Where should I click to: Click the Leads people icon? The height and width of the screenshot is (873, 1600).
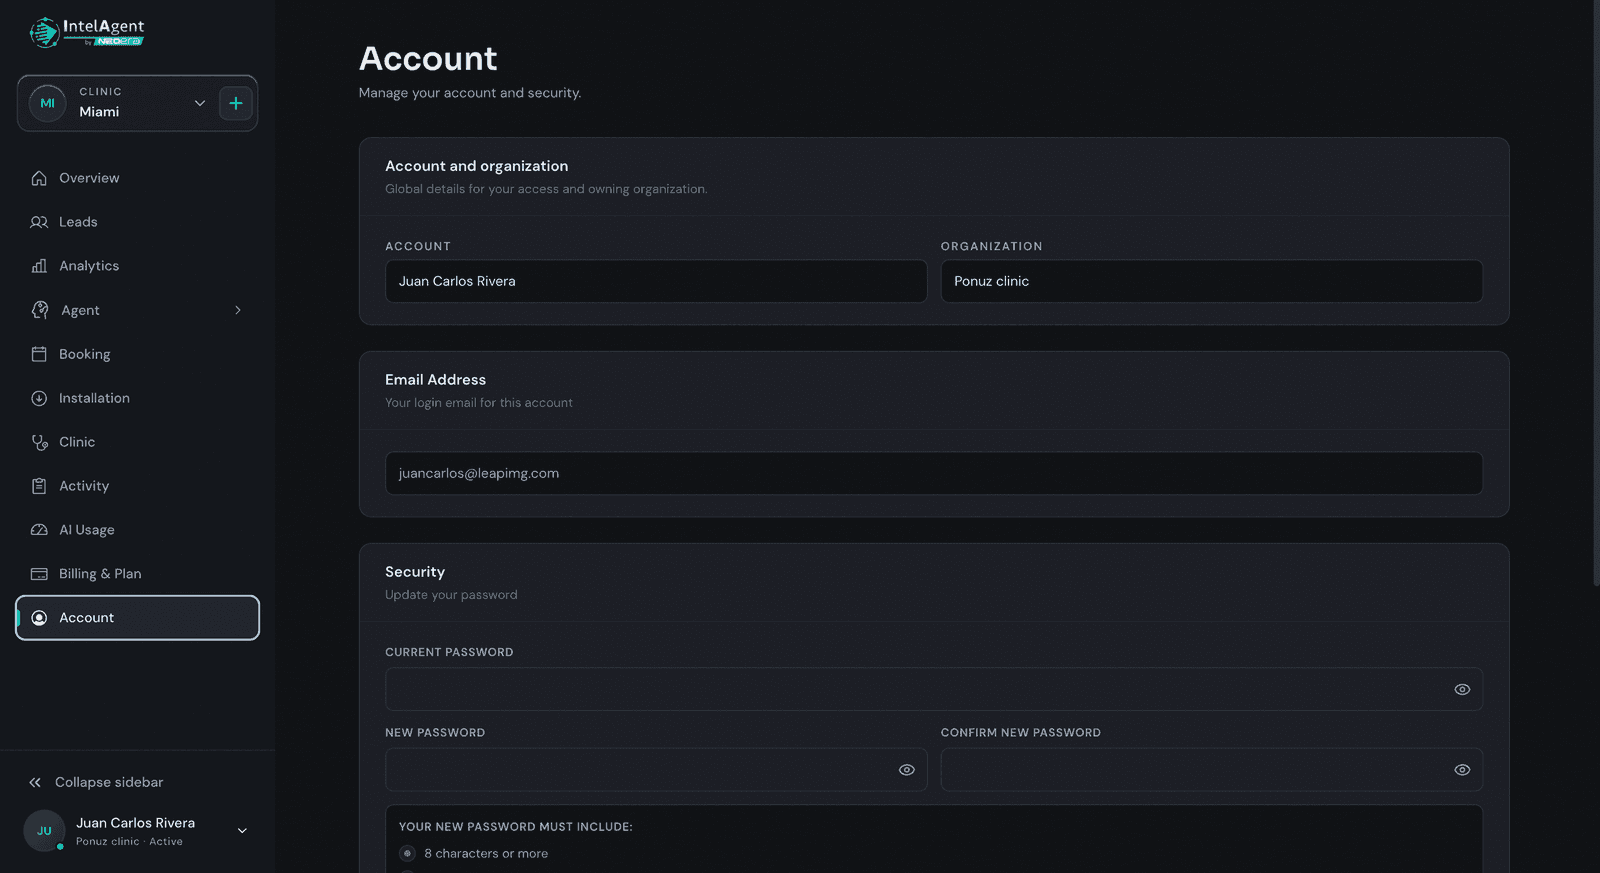[39, 222]
